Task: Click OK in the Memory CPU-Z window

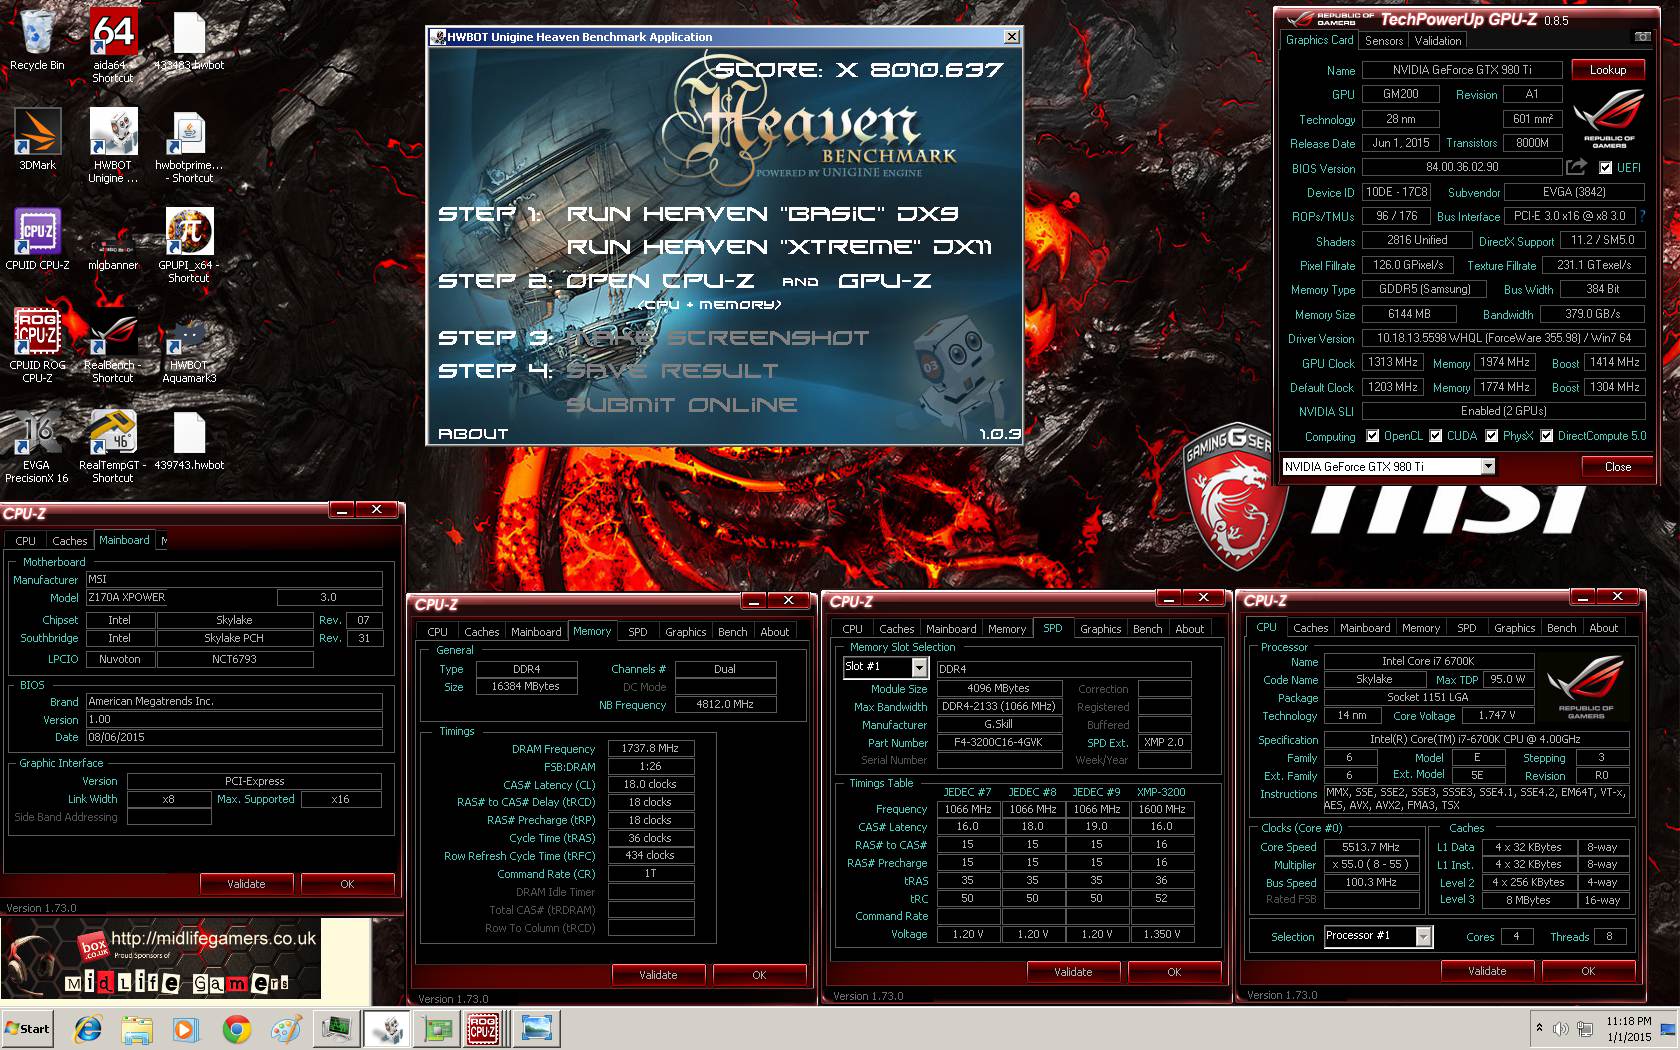Action: (x=759, y=975)
